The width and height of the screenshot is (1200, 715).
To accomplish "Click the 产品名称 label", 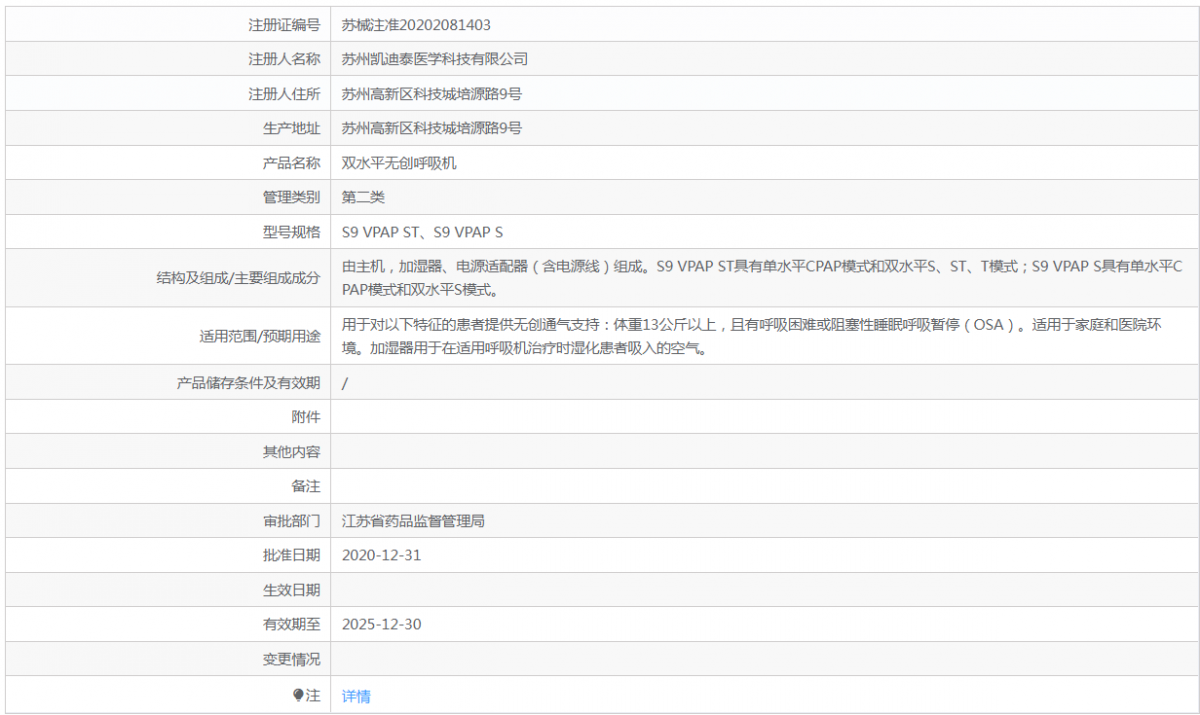I will point(291,163).
